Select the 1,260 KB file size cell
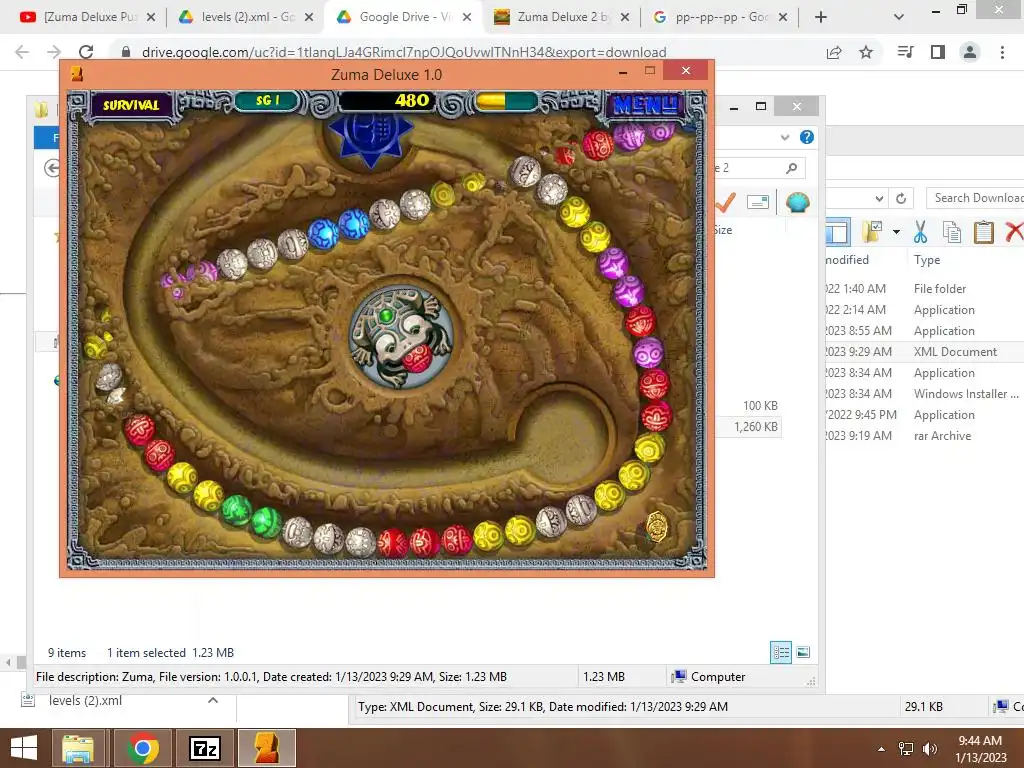1024x768 pixels. 756,426
